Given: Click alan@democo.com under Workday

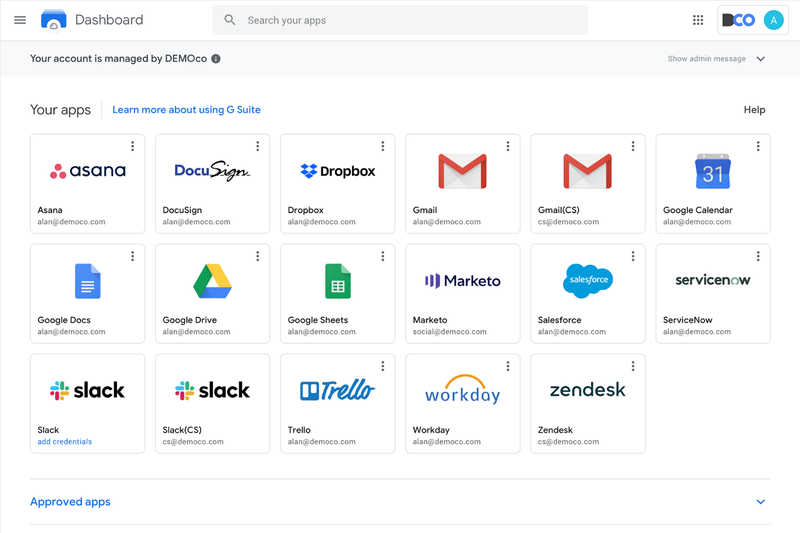Looking at the screenshot, I should pyautogui.click(x=446, y=442).
